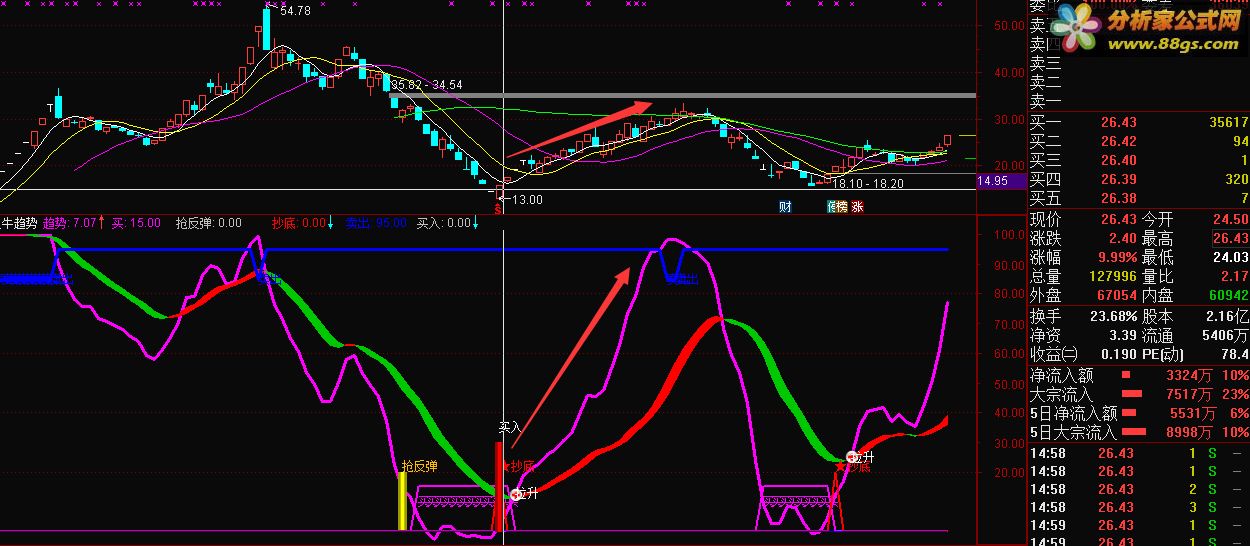This screenshot has width=1250, height=546.
Task: Click the tall red 买入 signal bar
Action: (x=498, y=486)
